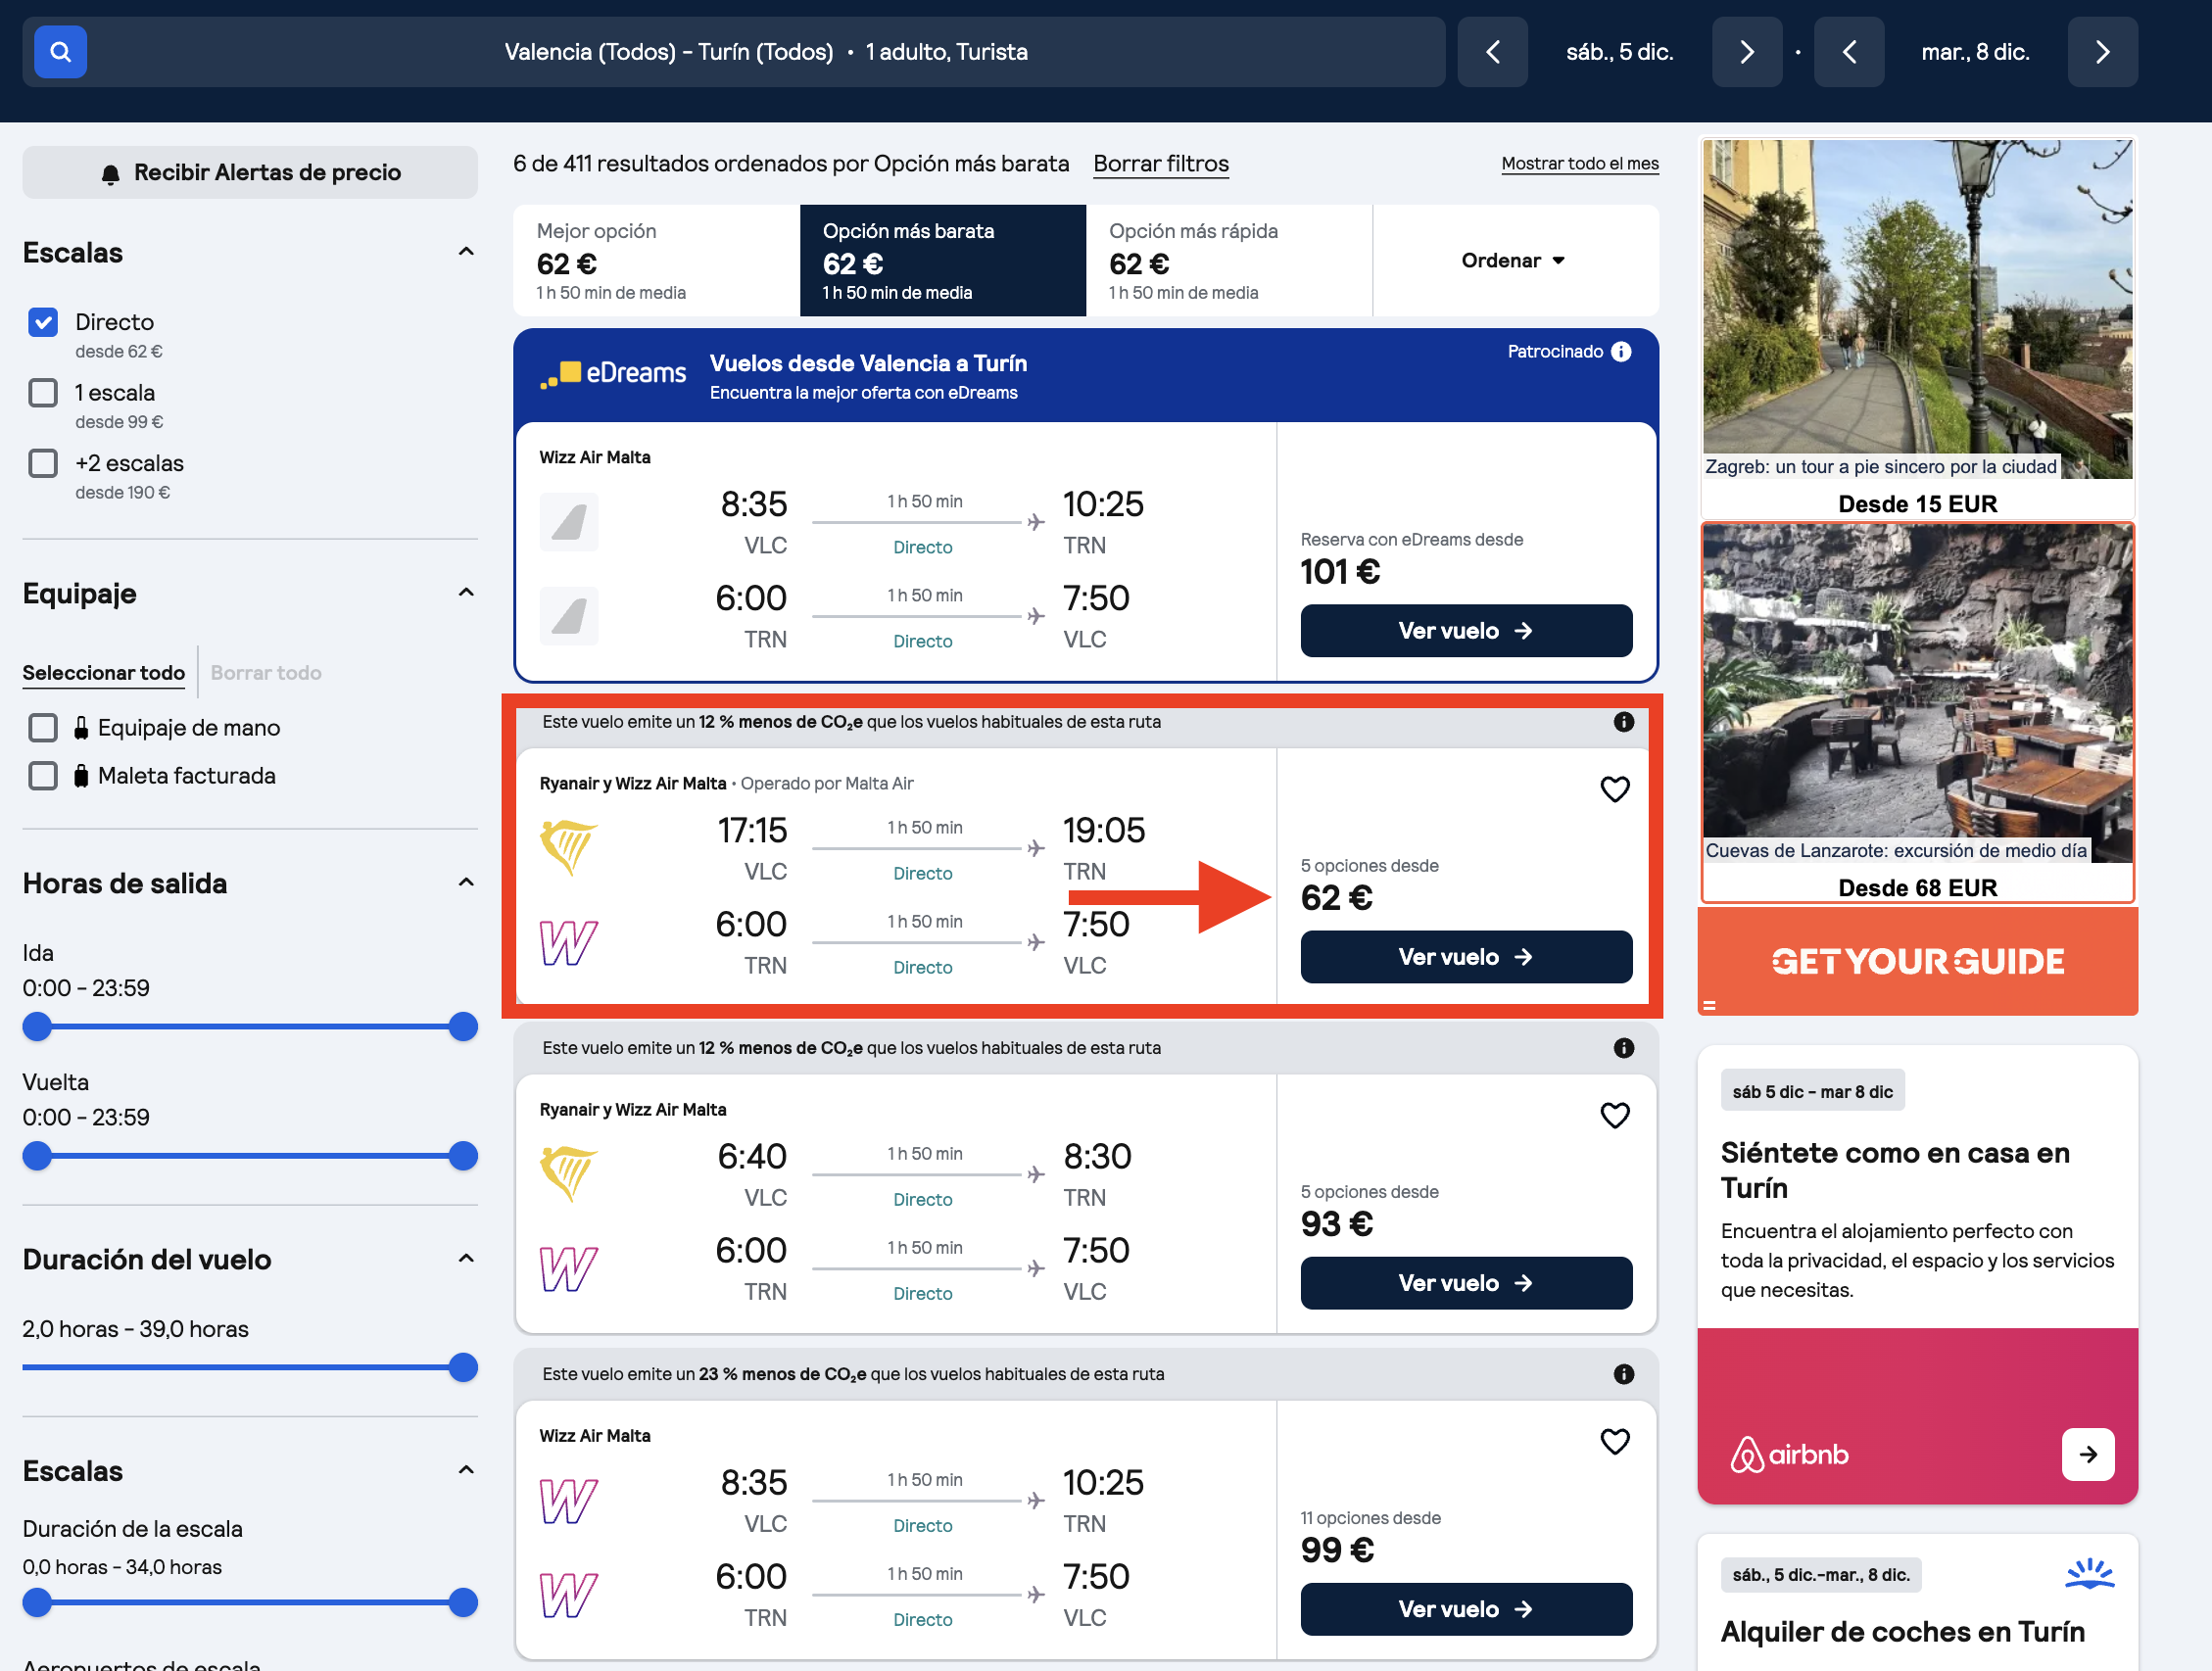The height and width of the screenshot is (1671, 2212).
Task: Select the Mejor opción tab
Action: coord(657,261)
